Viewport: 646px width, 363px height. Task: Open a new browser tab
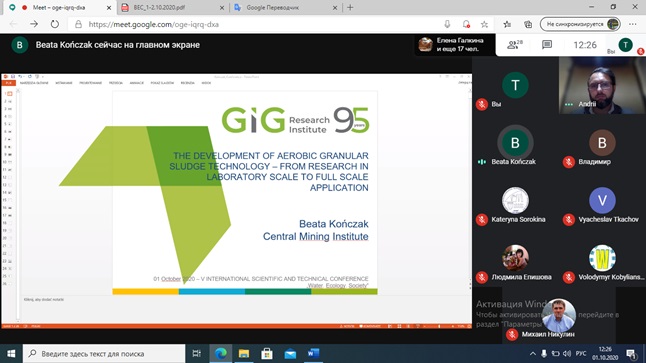point(350,7)
